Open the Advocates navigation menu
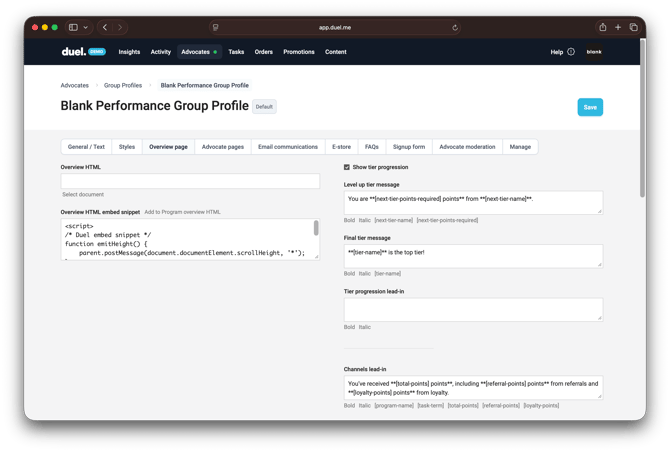The image size is (670, 452). click(198, 52)
